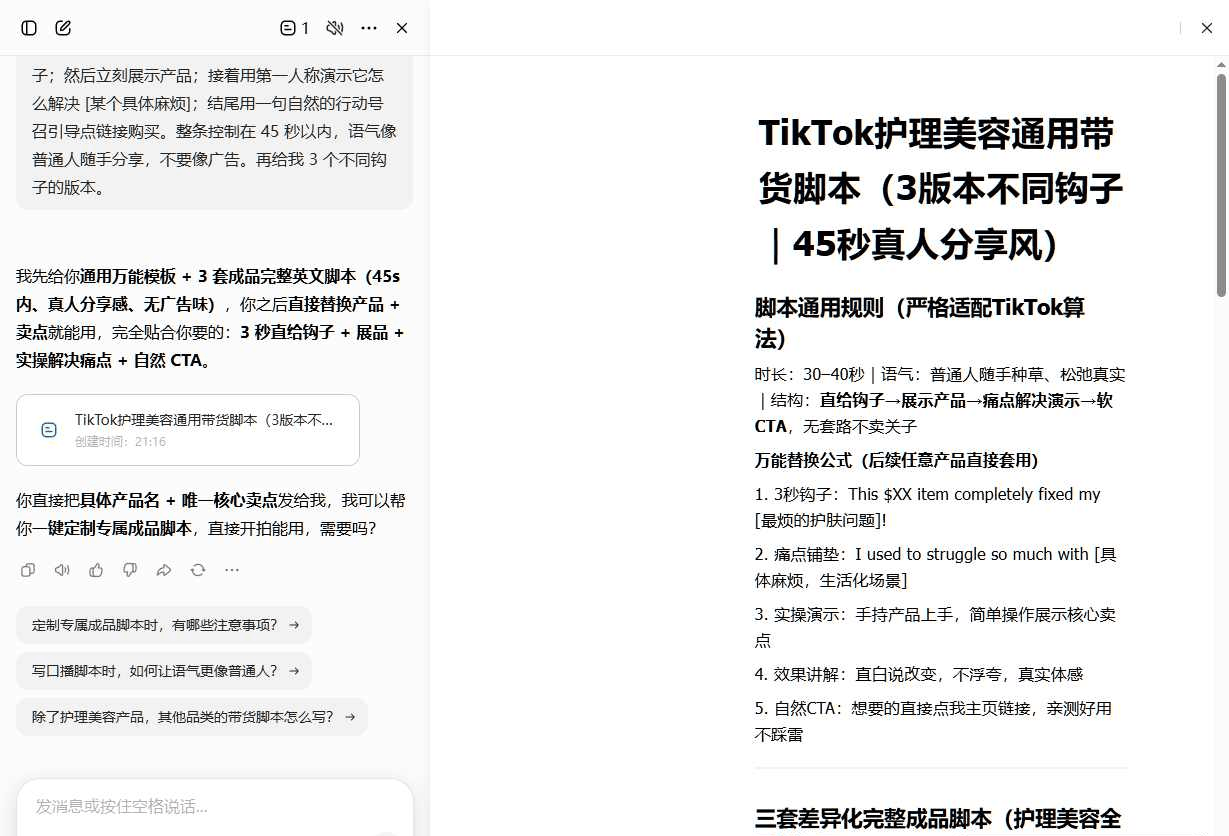
Task: Click the 时长：30–40秒 rule line
Action: point(940,400)
